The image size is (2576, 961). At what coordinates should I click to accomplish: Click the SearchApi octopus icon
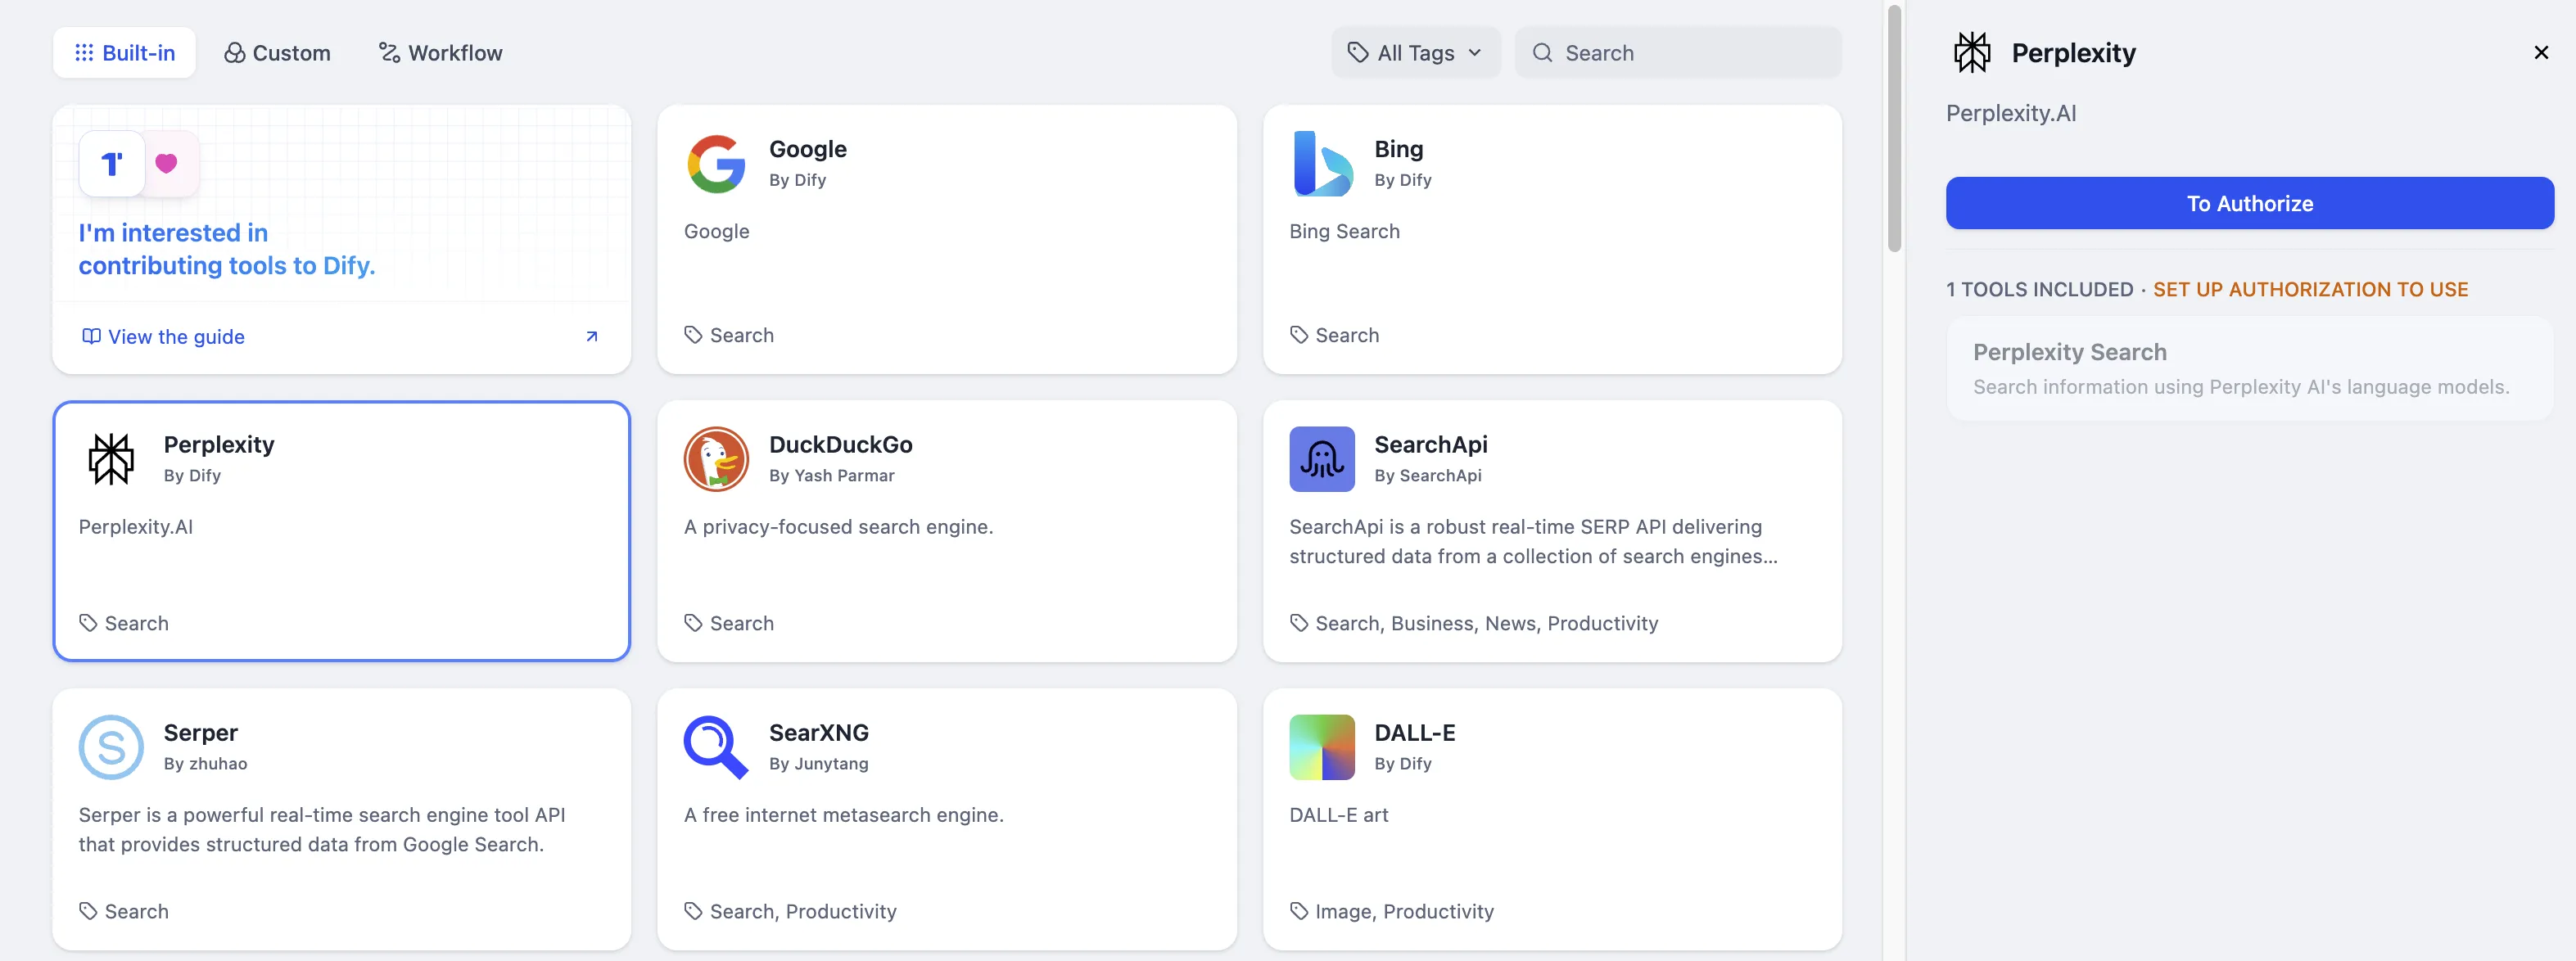click(x=1321, y=459)
